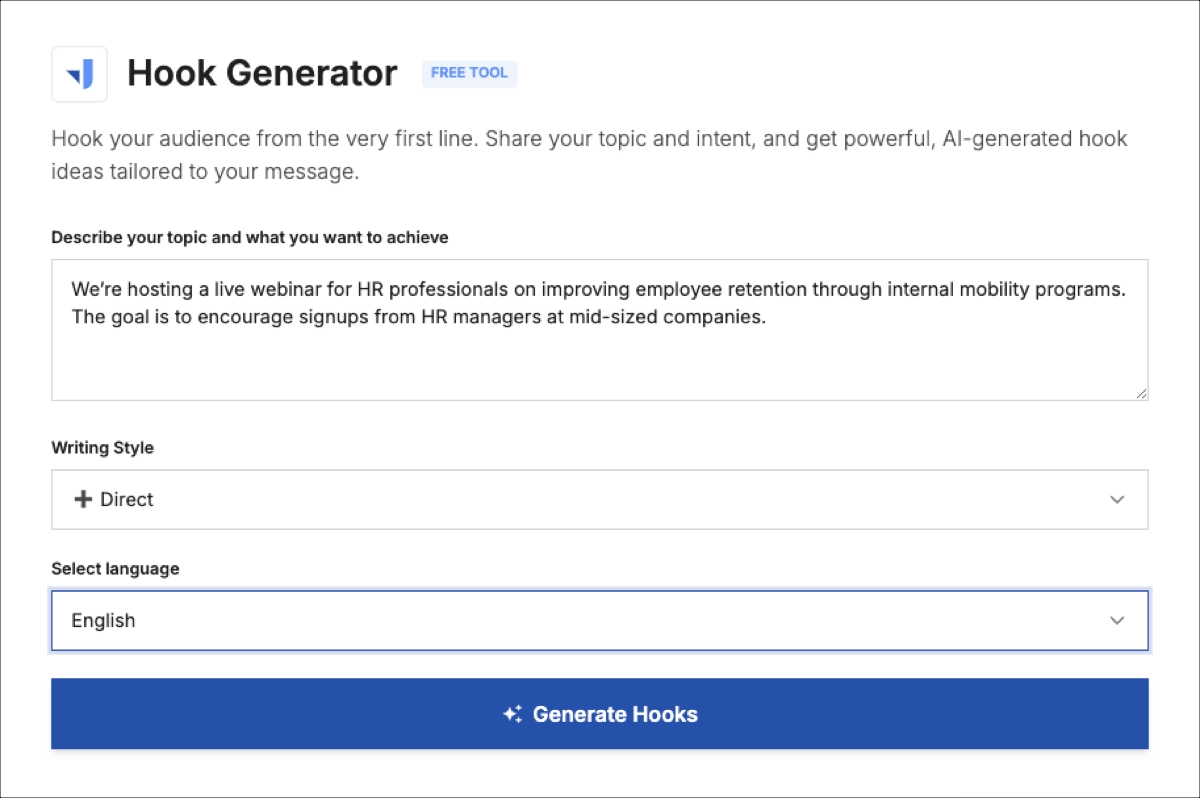Viewport: 1200px width, 798px height.
Task: Click the resize grip on the topic textarea
Action: coord(1142,393)
